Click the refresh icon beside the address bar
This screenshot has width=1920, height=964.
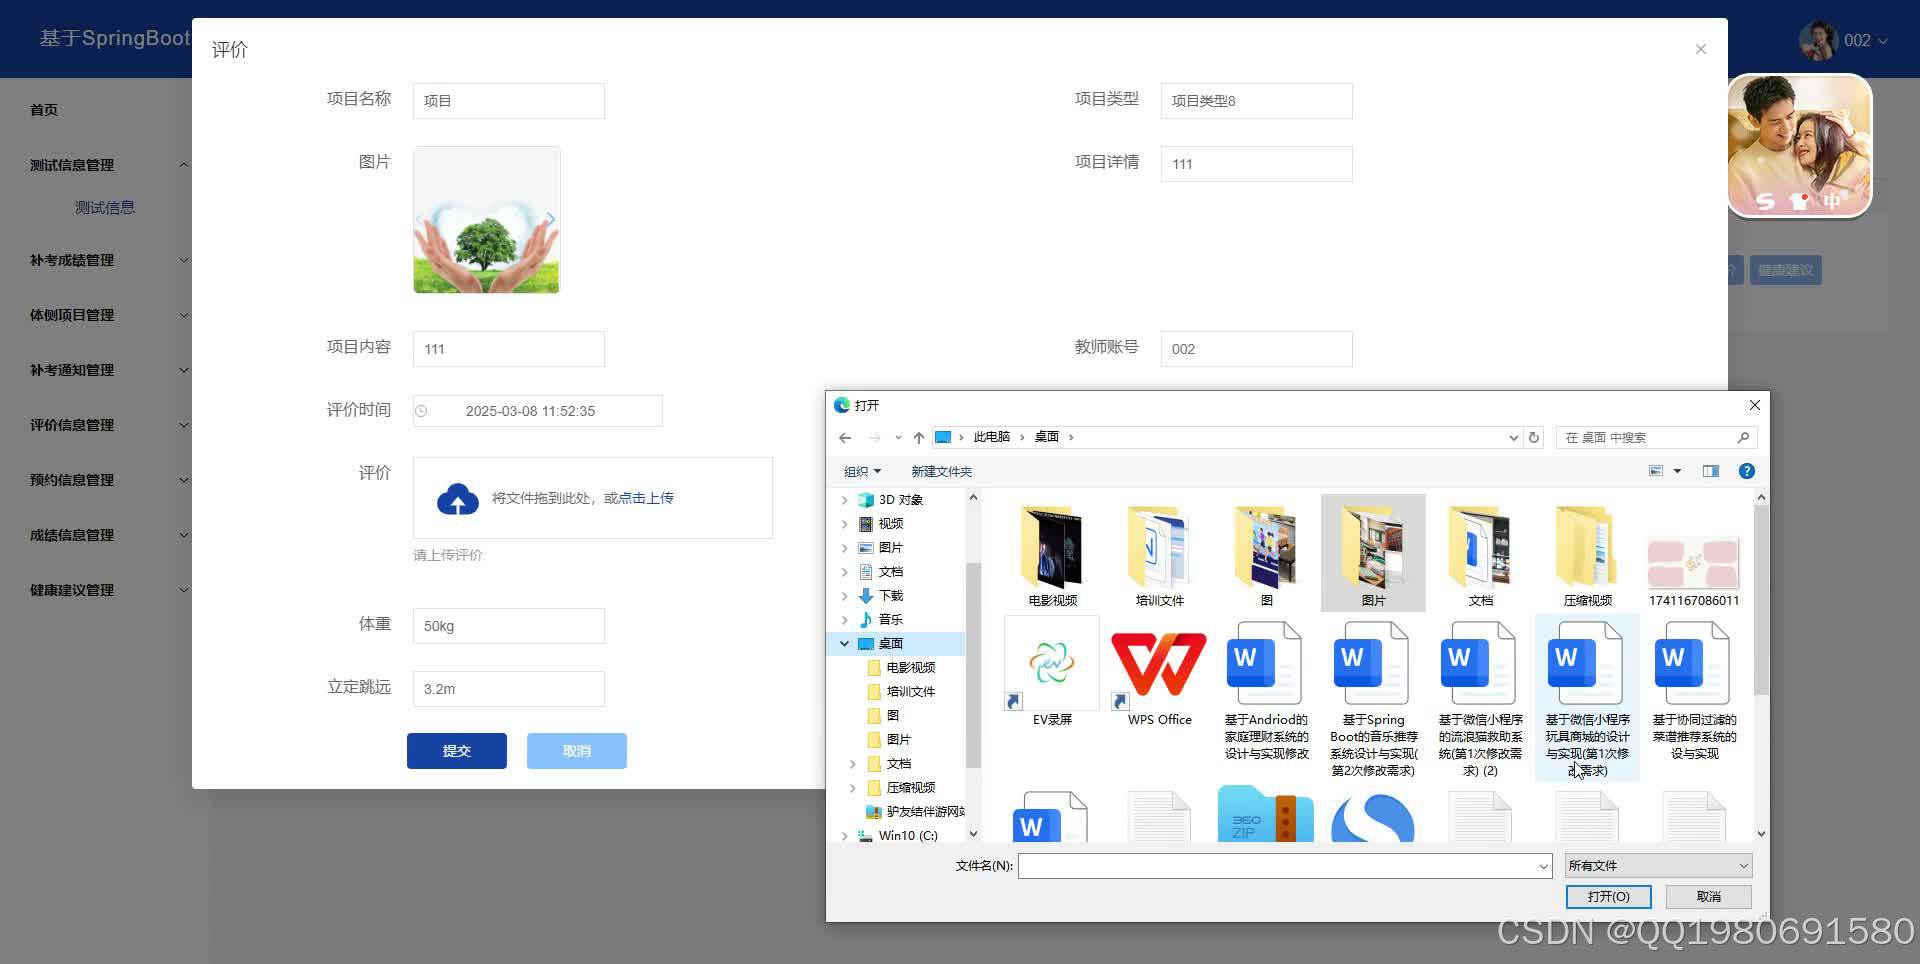(1535, 437)
